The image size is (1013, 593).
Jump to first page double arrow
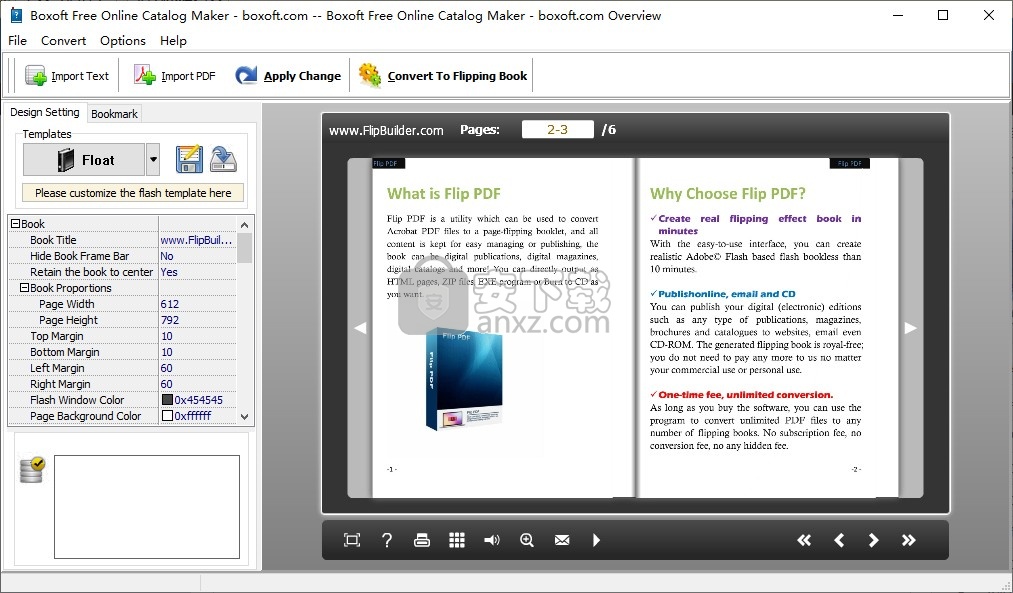click(804, 540)
